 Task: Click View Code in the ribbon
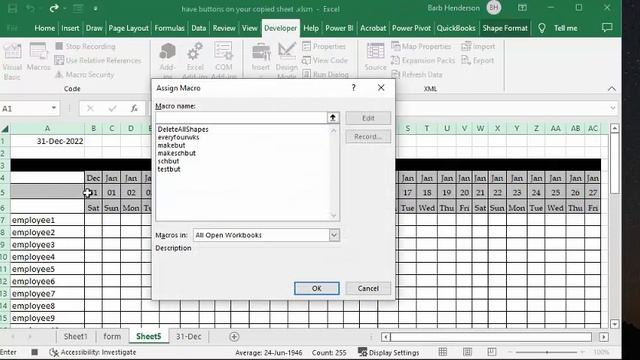pos(325,60)
